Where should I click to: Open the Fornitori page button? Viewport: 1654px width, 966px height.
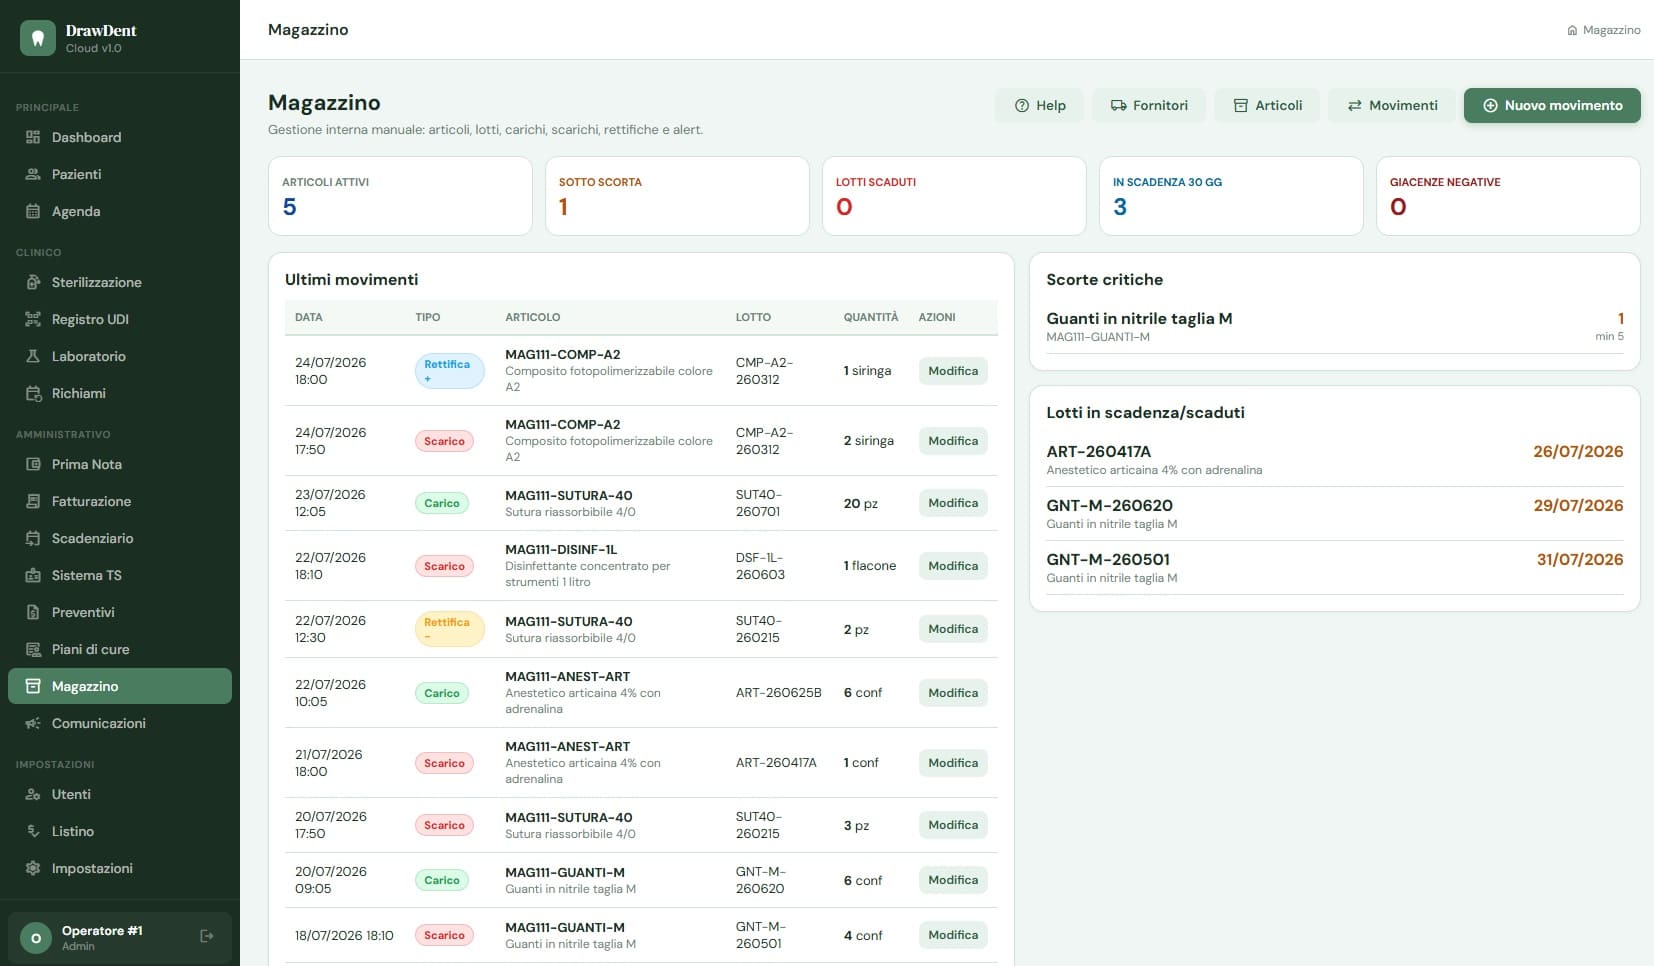tap(1149, 105)
